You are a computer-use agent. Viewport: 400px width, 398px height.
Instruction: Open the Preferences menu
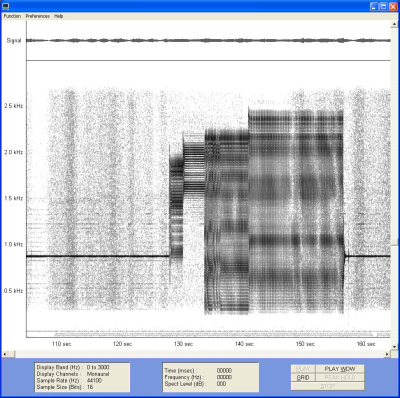(x=38, y=16)
